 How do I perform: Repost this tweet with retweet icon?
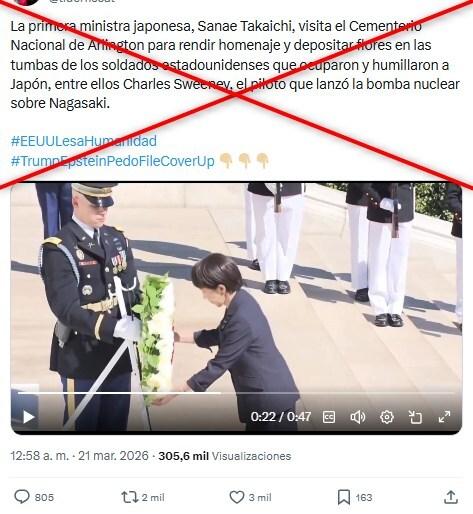130,497
